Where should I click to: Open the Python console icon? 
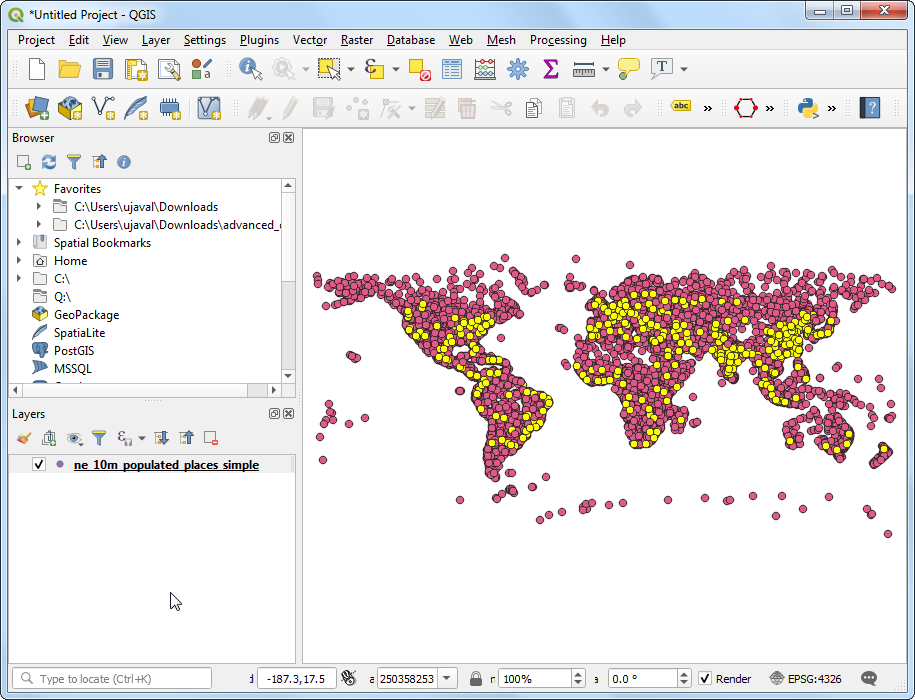pyautogui.click(x=807, y=108)
